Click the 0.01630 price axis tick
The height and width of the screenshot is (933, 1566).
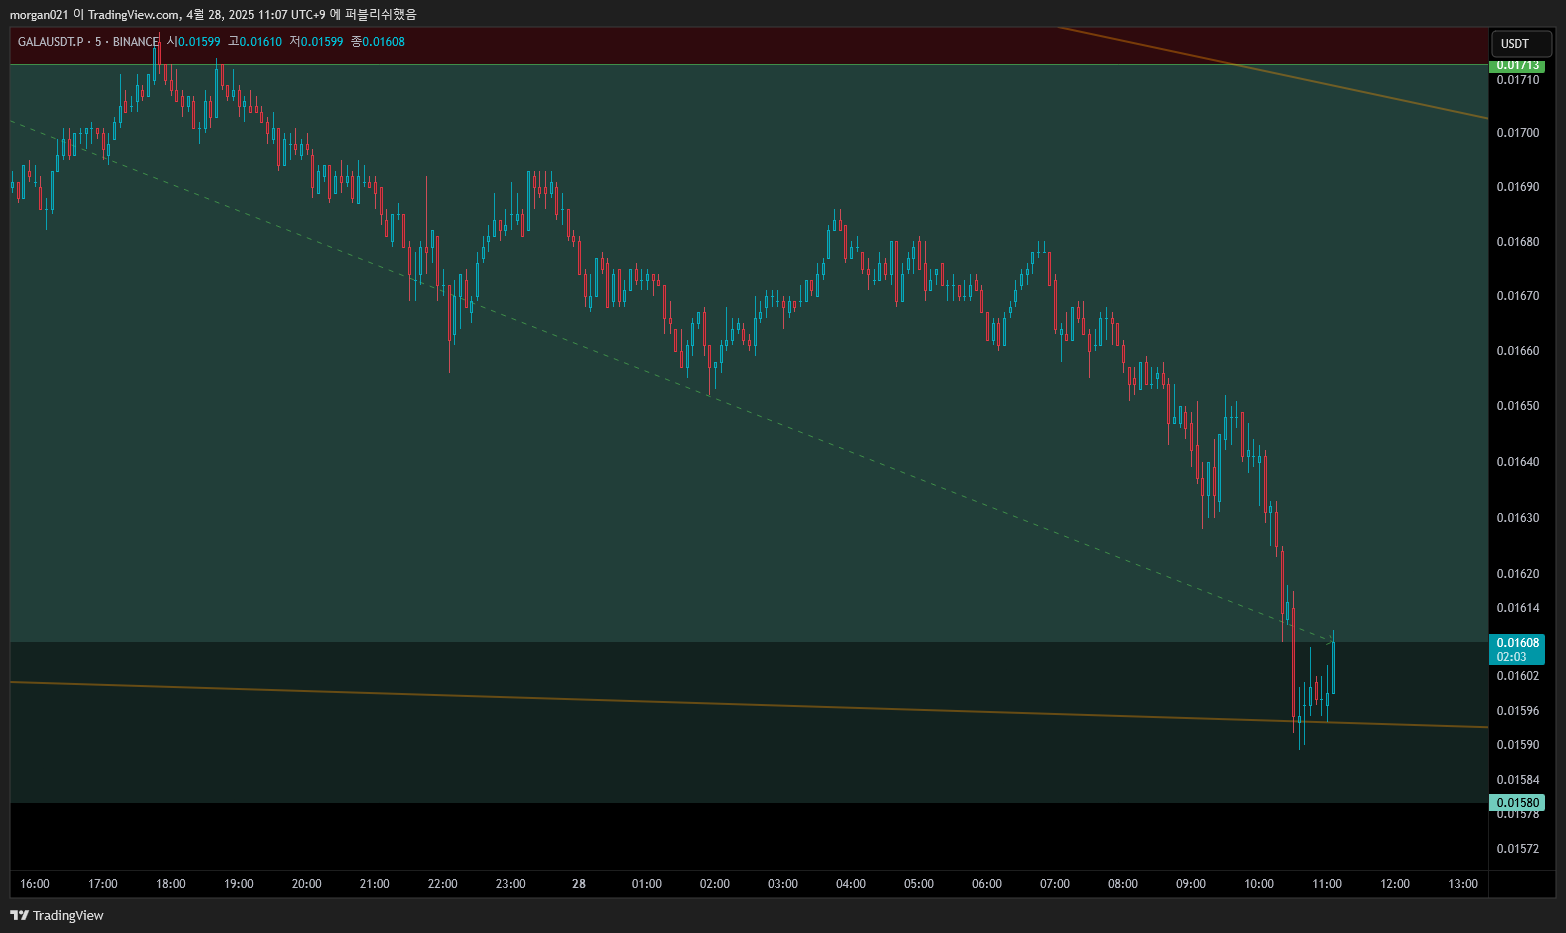click(x=1518, y=518)
